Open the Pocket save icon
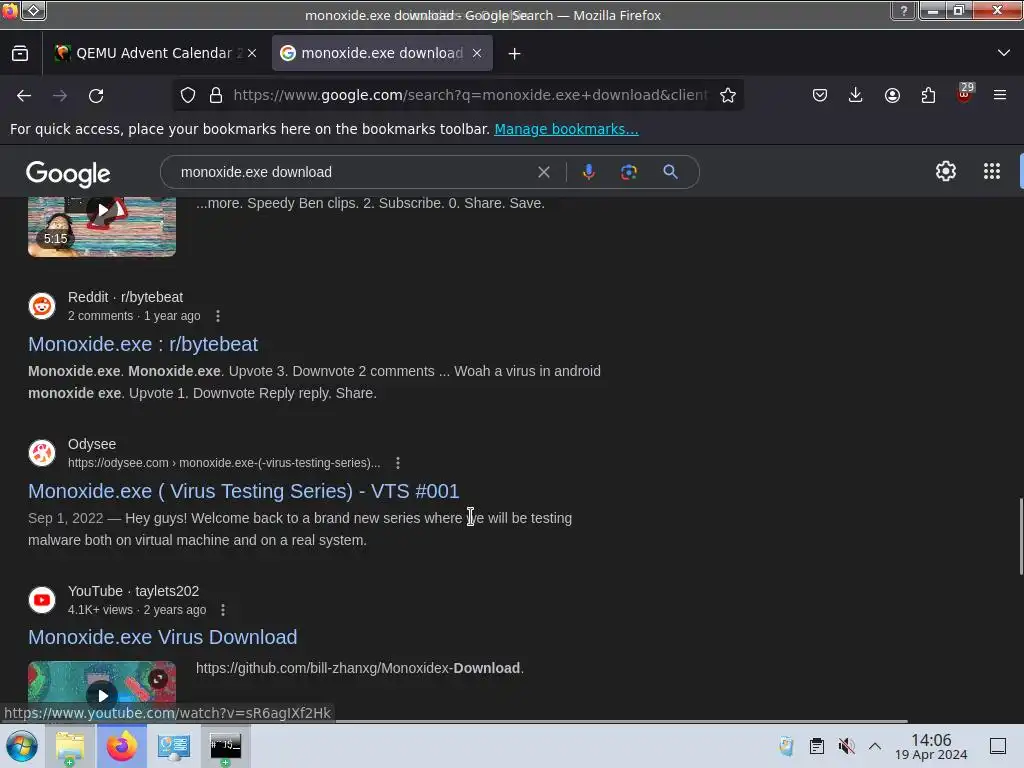 coord(820,95)
